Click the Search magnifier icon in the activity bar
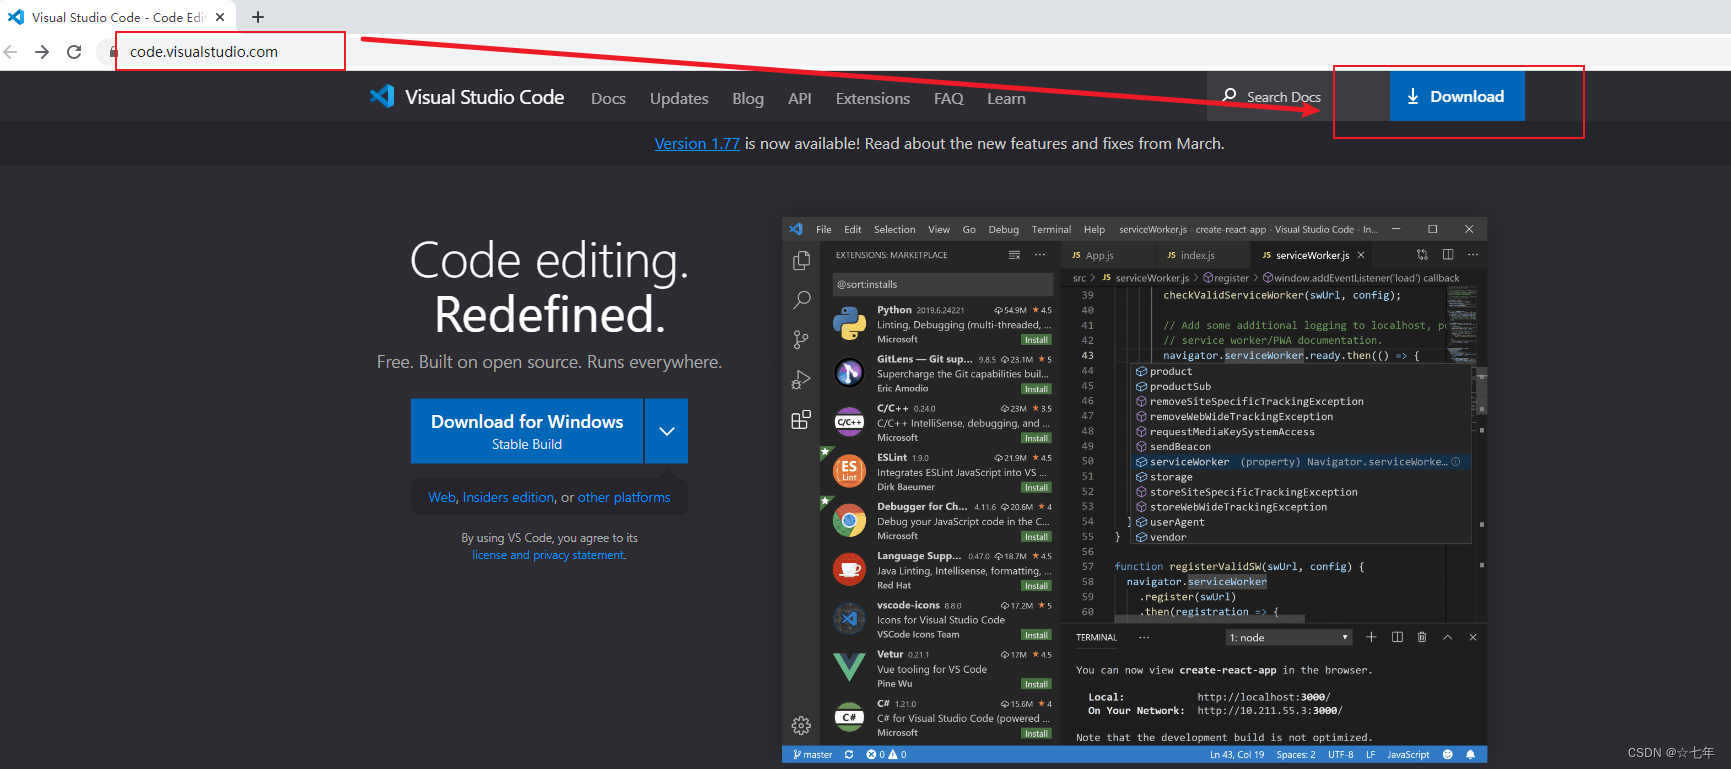Viewport: 1731px width, 769px height. point(801,300)
